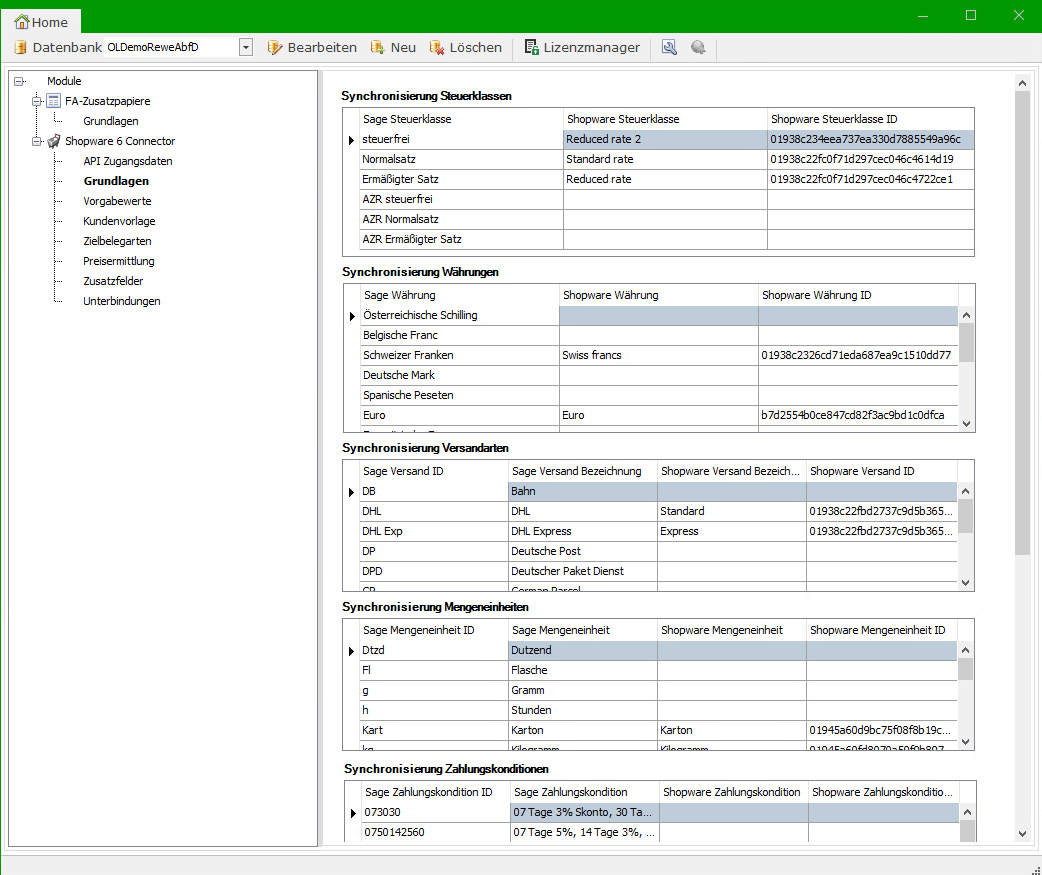
Task: Switch to the Home tab
Action: tap(41, 22)
